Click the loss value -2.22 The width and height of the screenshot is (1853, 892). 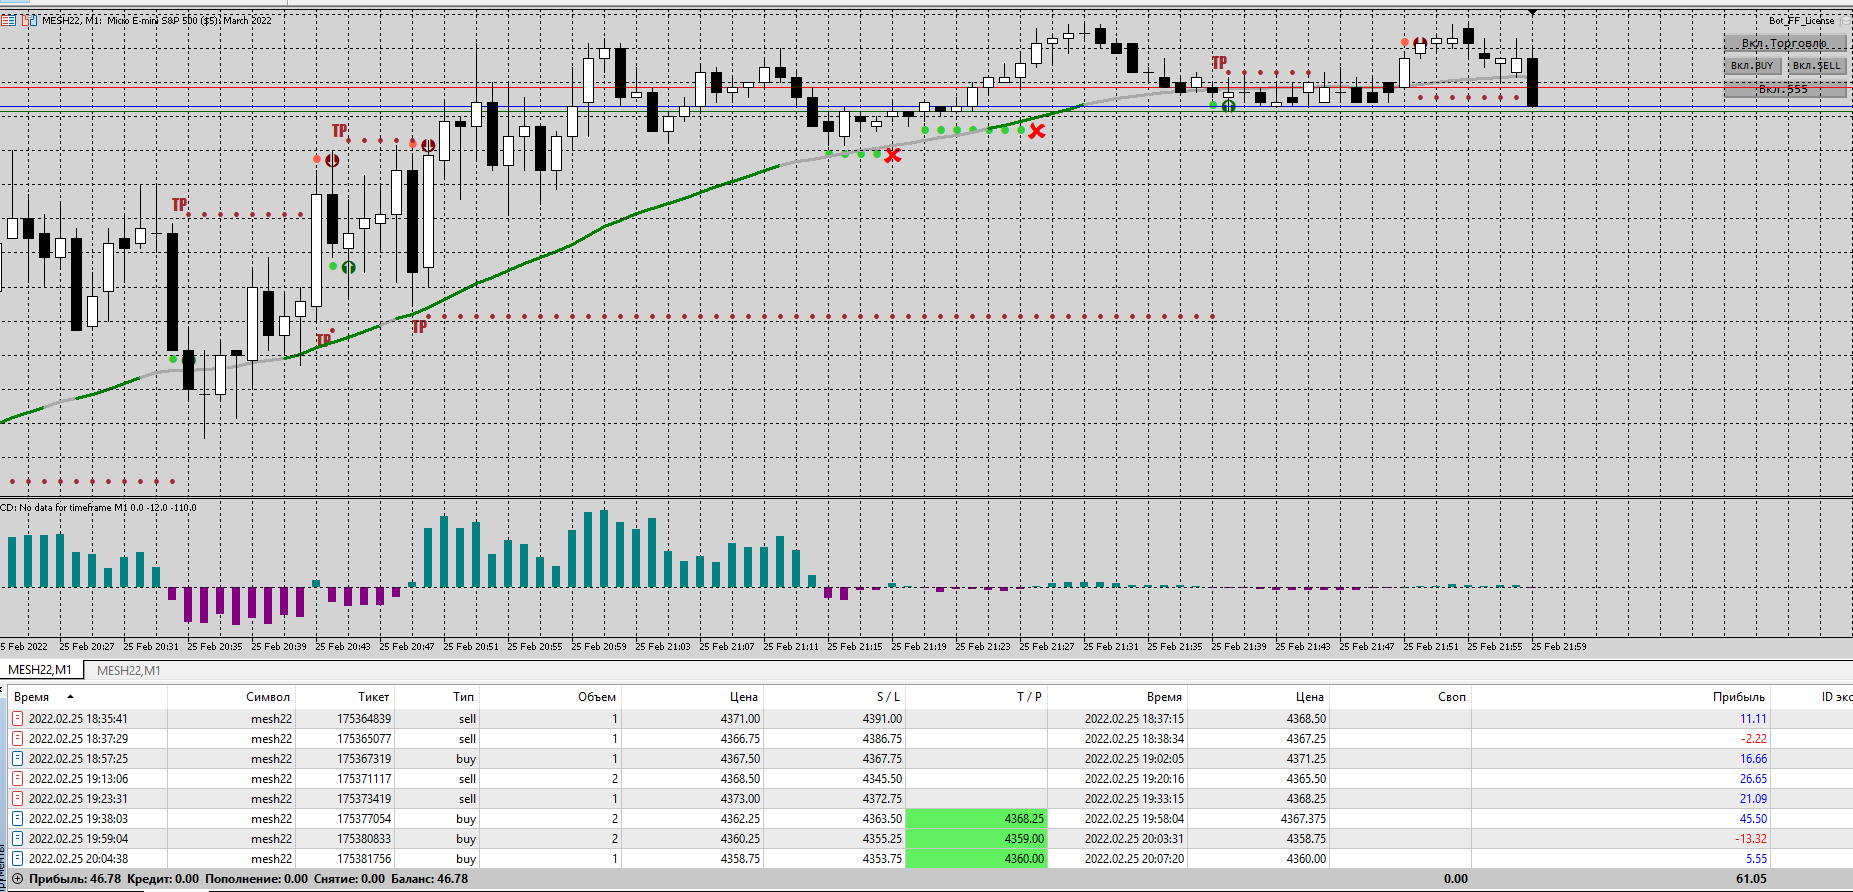click(1754, 739)
